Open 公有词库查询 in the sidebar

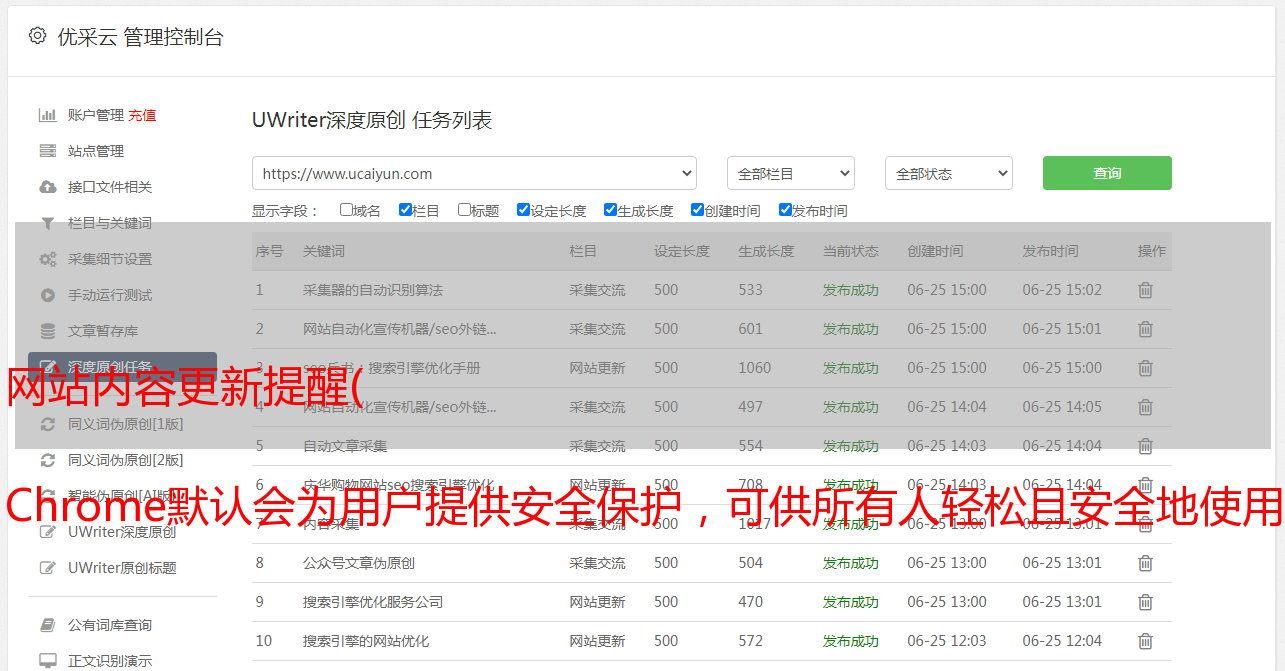[110, 625]
